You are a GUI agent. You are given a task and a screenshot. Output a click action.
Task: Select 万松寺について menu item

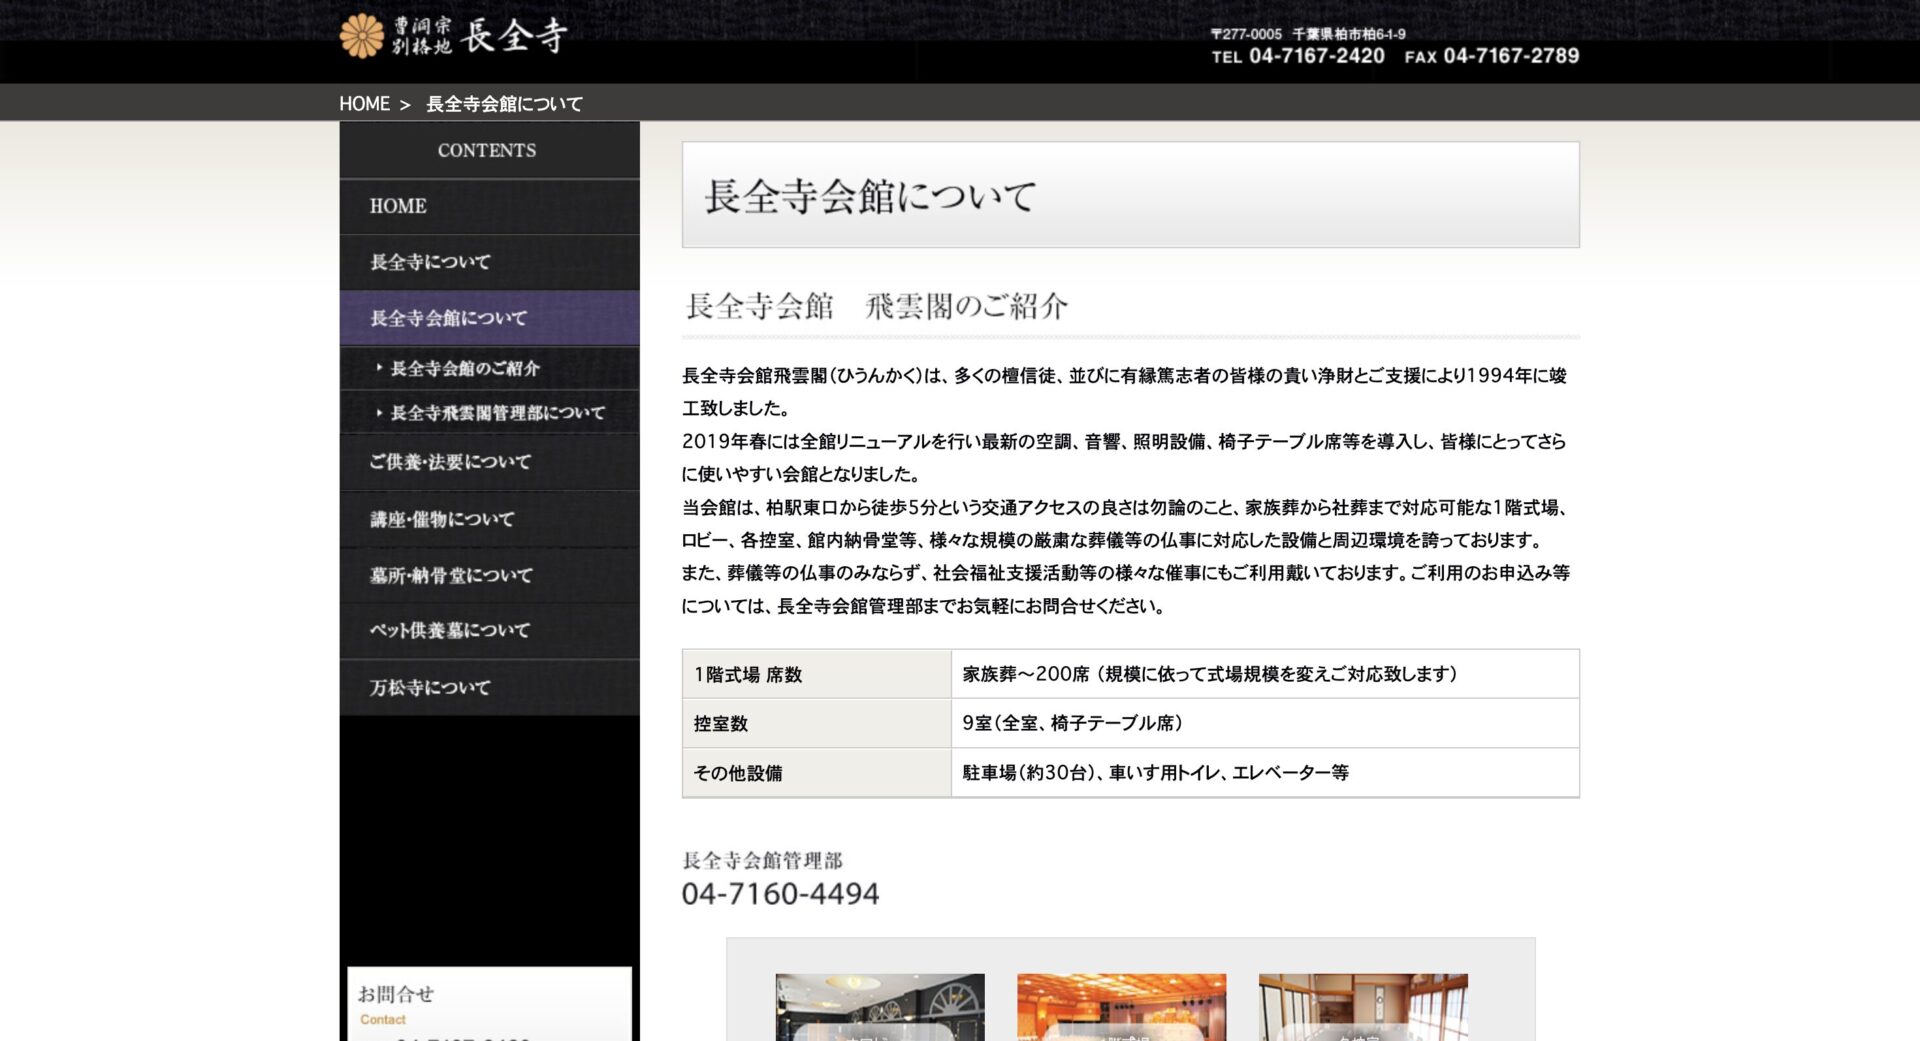[490, 687]
